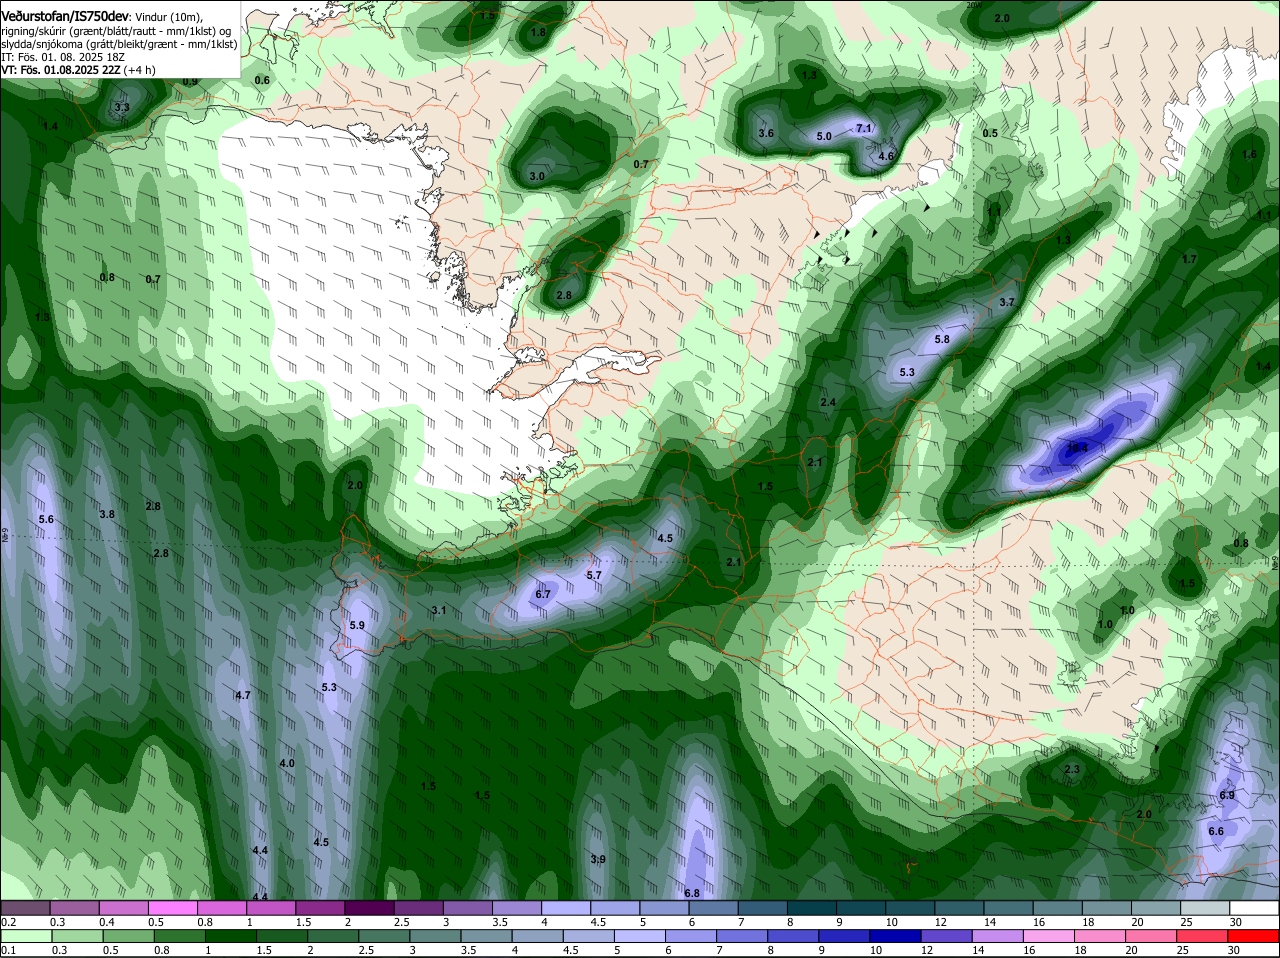This screenshot has width=1280, height=958.
Task: Click the 7.1 precipitation value on map
Action: tap(865, 128)
